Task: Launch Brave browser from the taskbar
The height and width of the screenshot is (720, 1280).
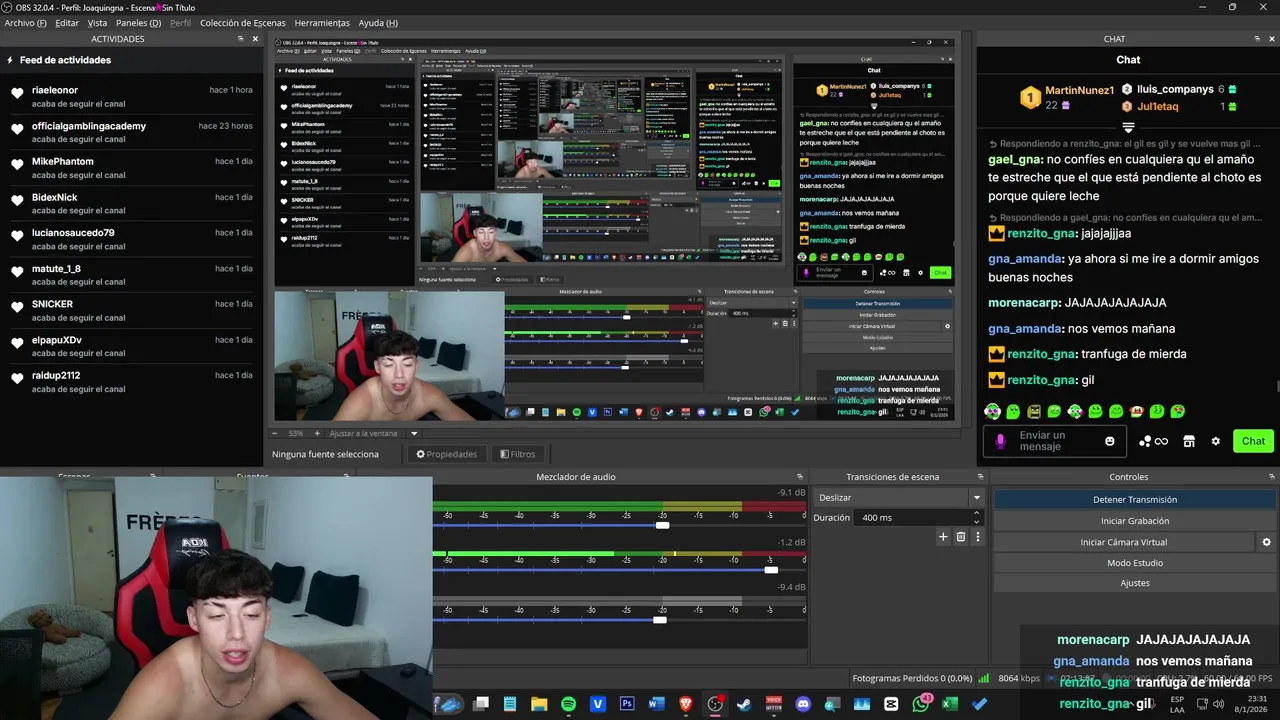Action: 685,704
